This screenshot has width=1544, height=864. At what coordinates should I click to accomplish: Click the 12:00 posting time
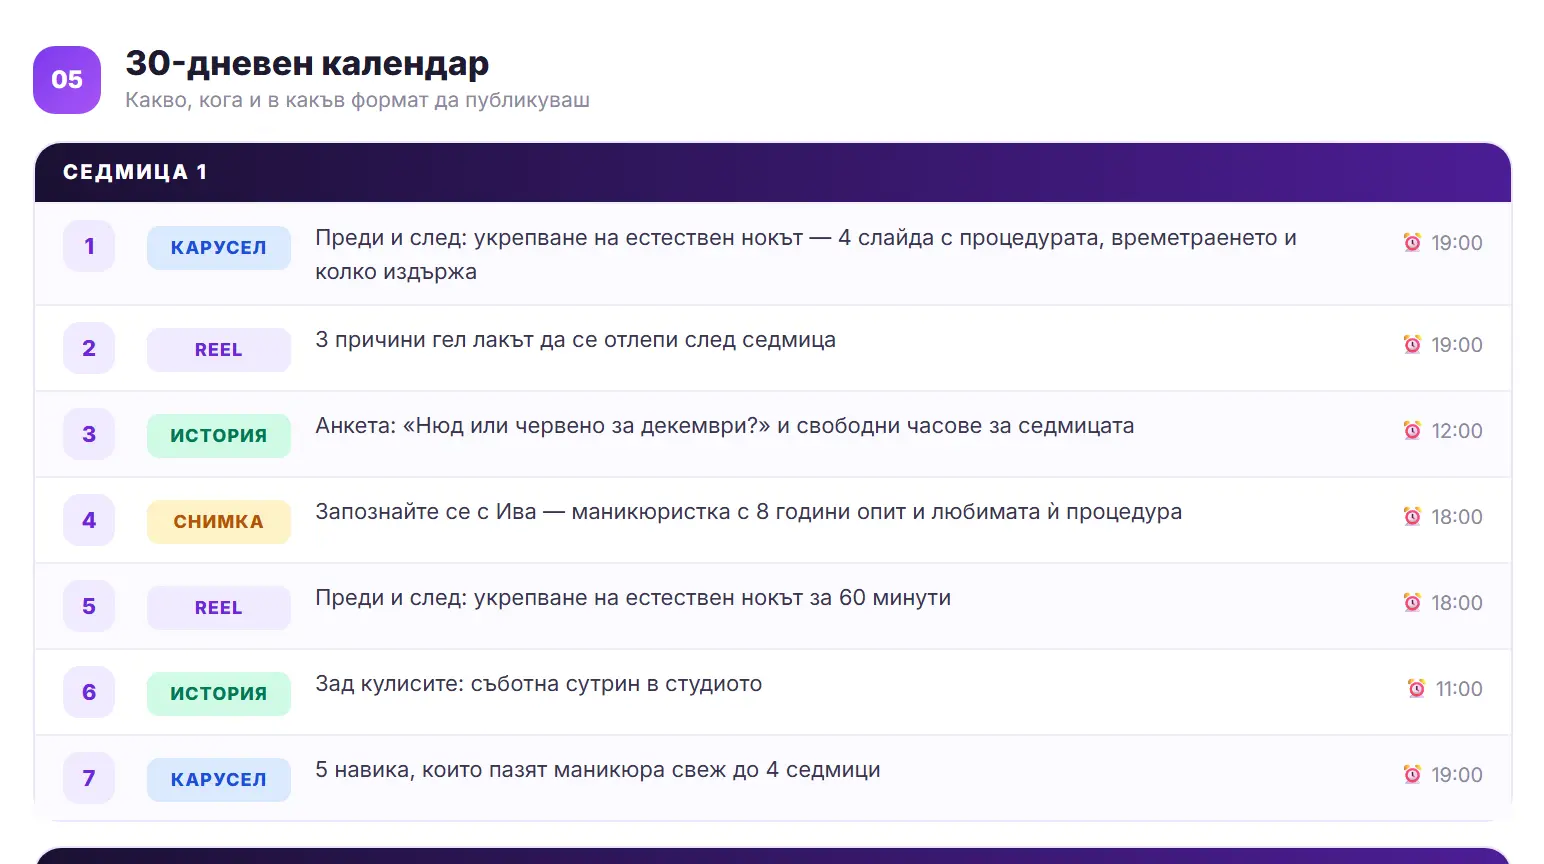pyautogui.click(x=1457, y=431)
